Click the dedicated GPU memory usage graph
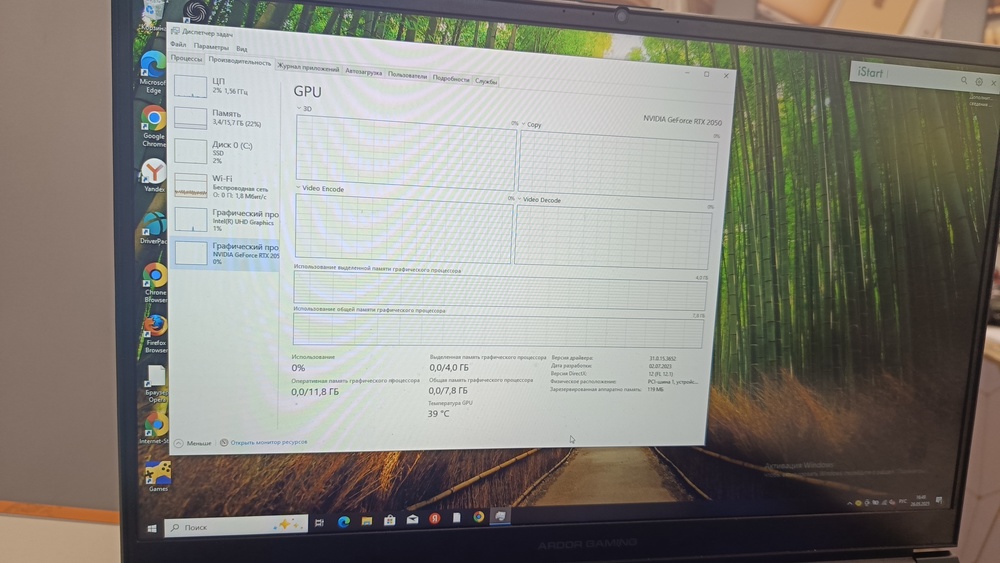The height and width of the screenshot is (563, 1000). (x=500, y=291)
